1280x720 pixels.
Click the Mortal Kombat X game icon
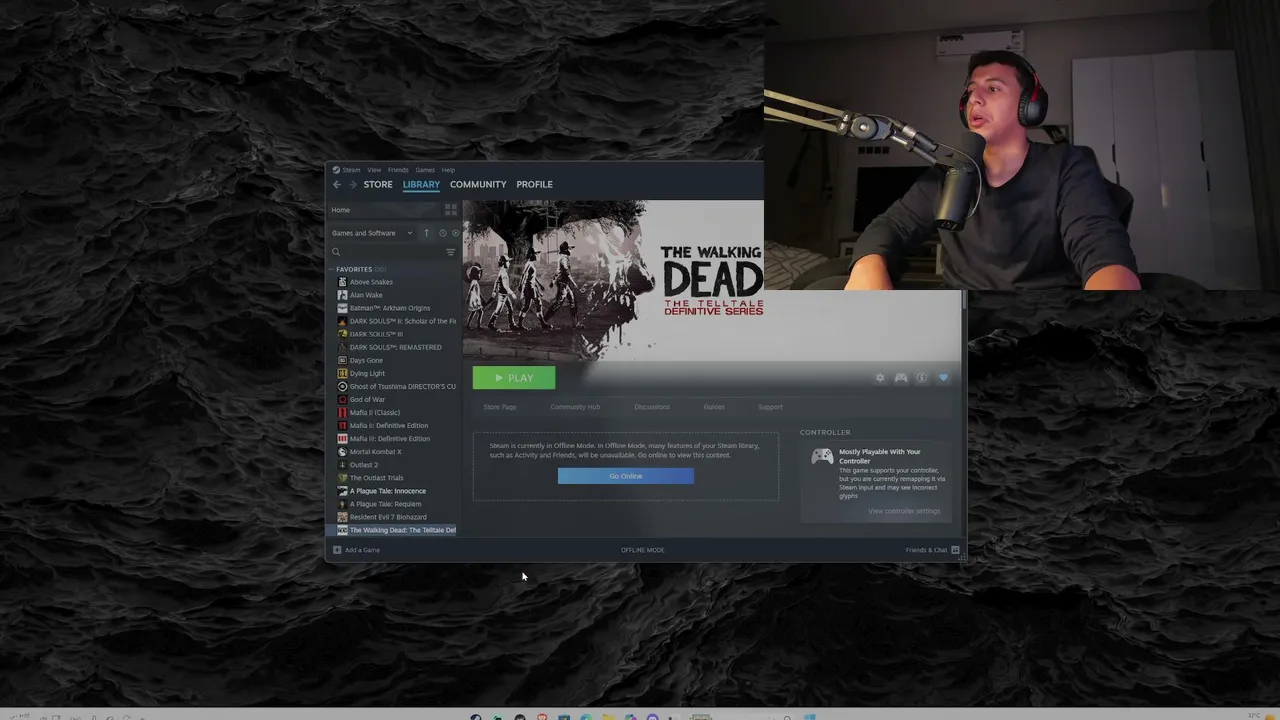coord(342,451)
